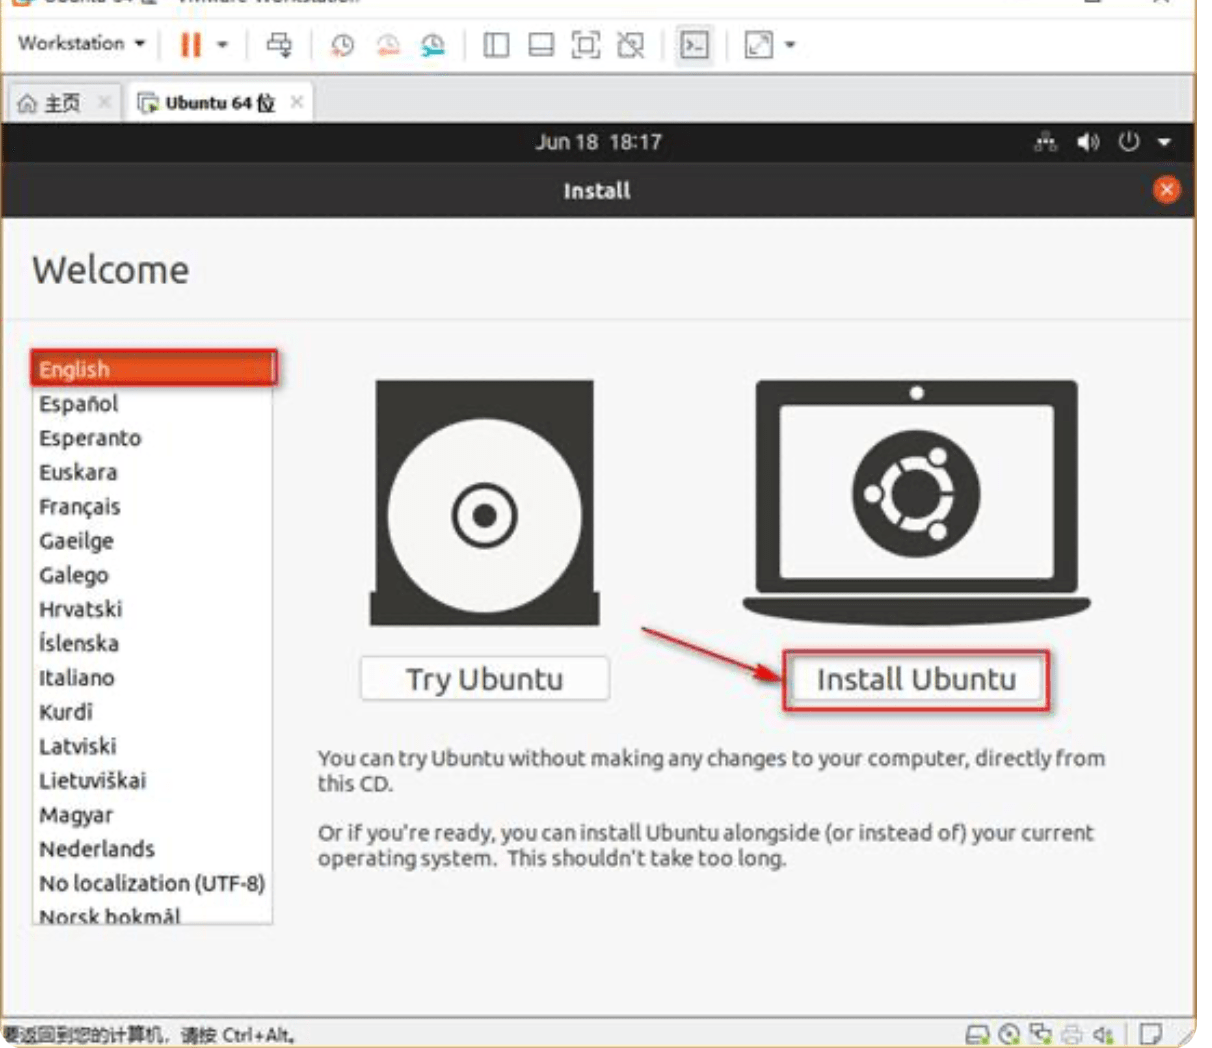Open the Workstation menu

coord(82,44)
